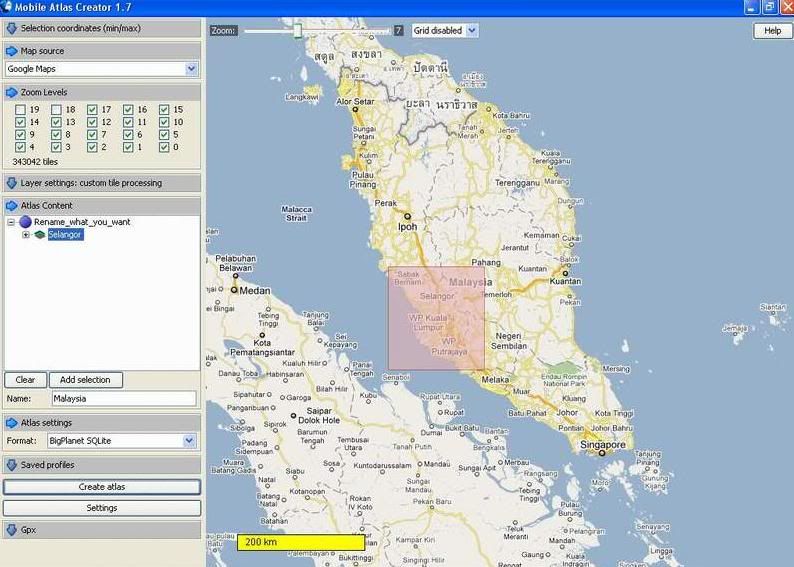The height and width of the screenshot is (567, 794).
Task: Enable zoom level 19 checkbox
Action: point(20,110)
